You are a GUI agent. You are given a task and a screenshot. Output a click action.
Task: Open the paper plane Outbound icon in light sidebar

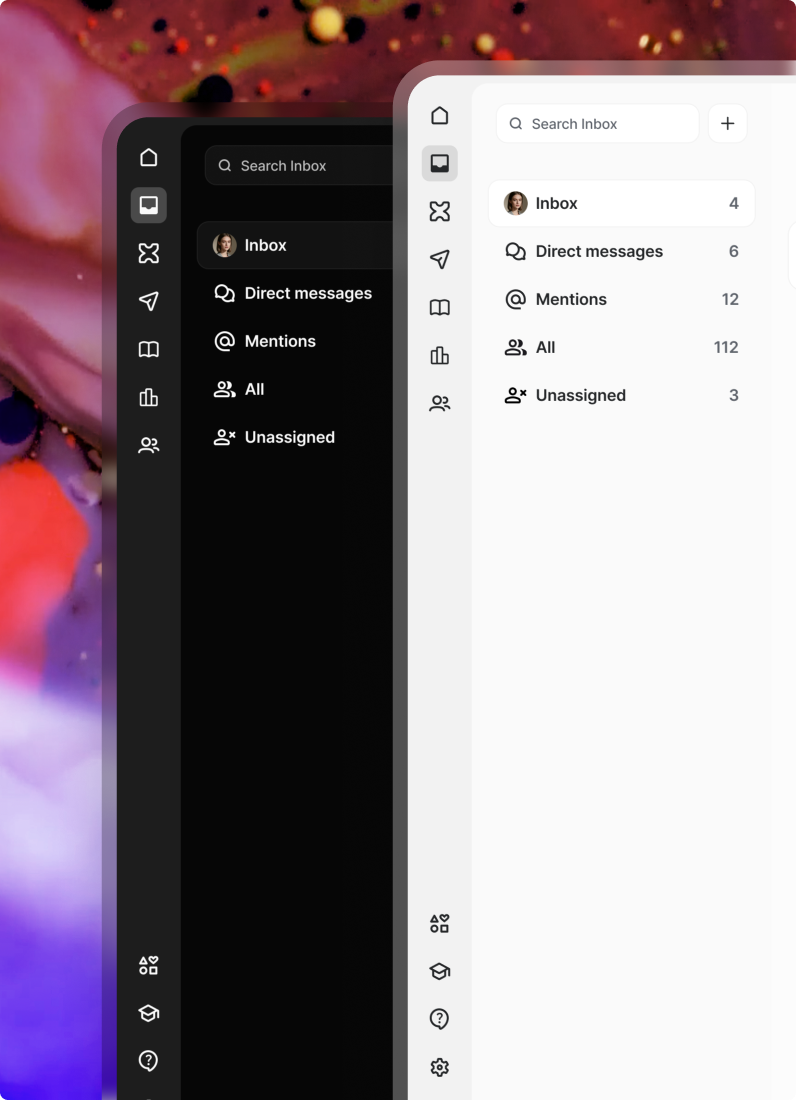point(439,260)
